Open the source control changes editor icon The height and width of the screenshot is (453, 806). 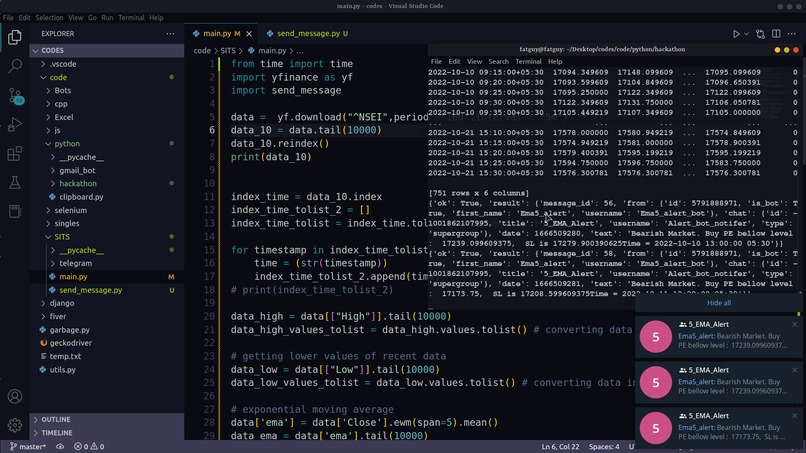coord(760,34)
